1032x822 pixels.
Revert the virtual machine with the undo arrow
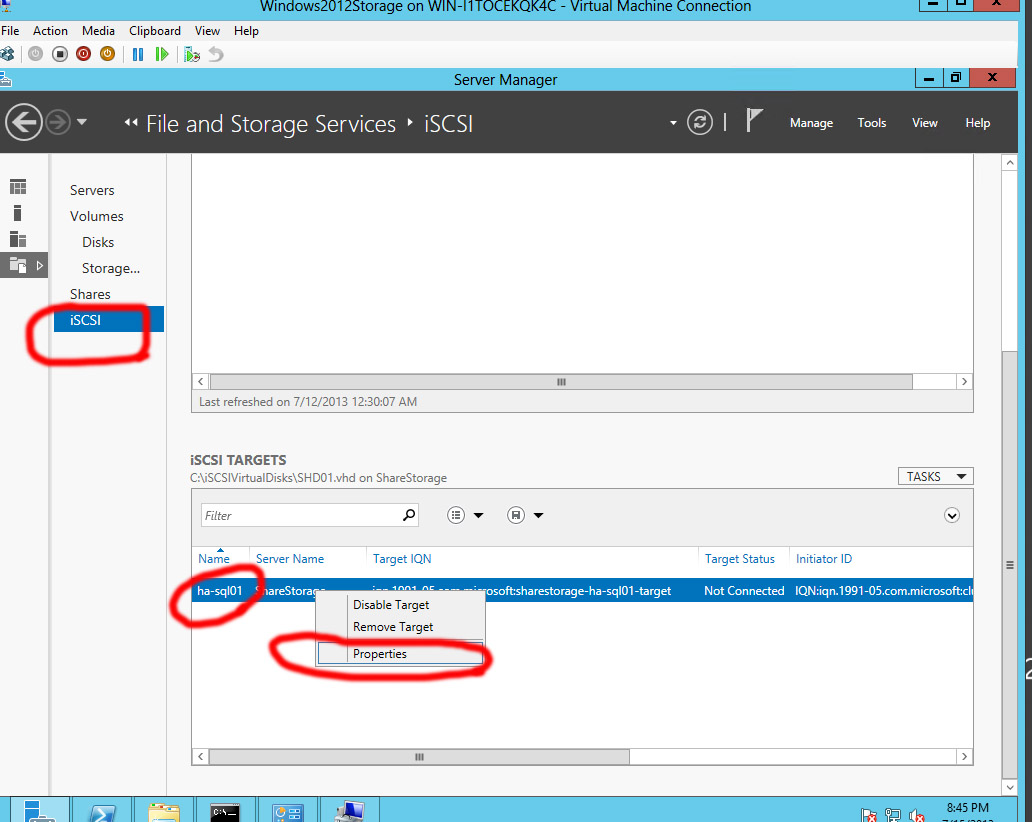click(215, 53)
